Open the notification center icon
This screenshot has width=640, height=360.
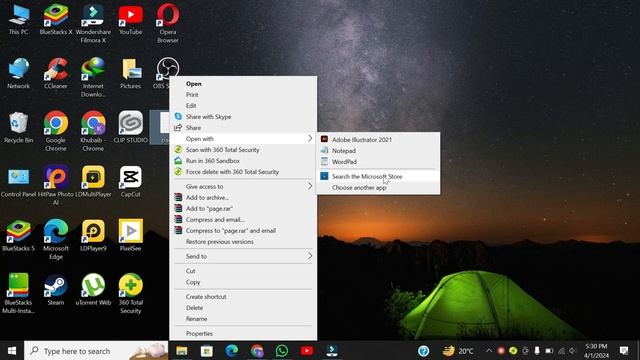point(624,351)
